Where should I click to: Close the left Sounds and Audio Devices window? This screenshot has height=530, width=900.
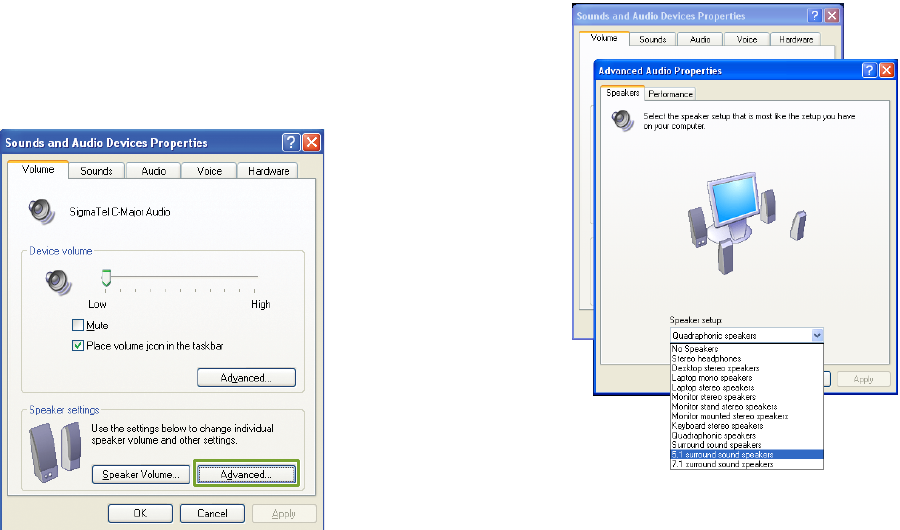(312, 142)
